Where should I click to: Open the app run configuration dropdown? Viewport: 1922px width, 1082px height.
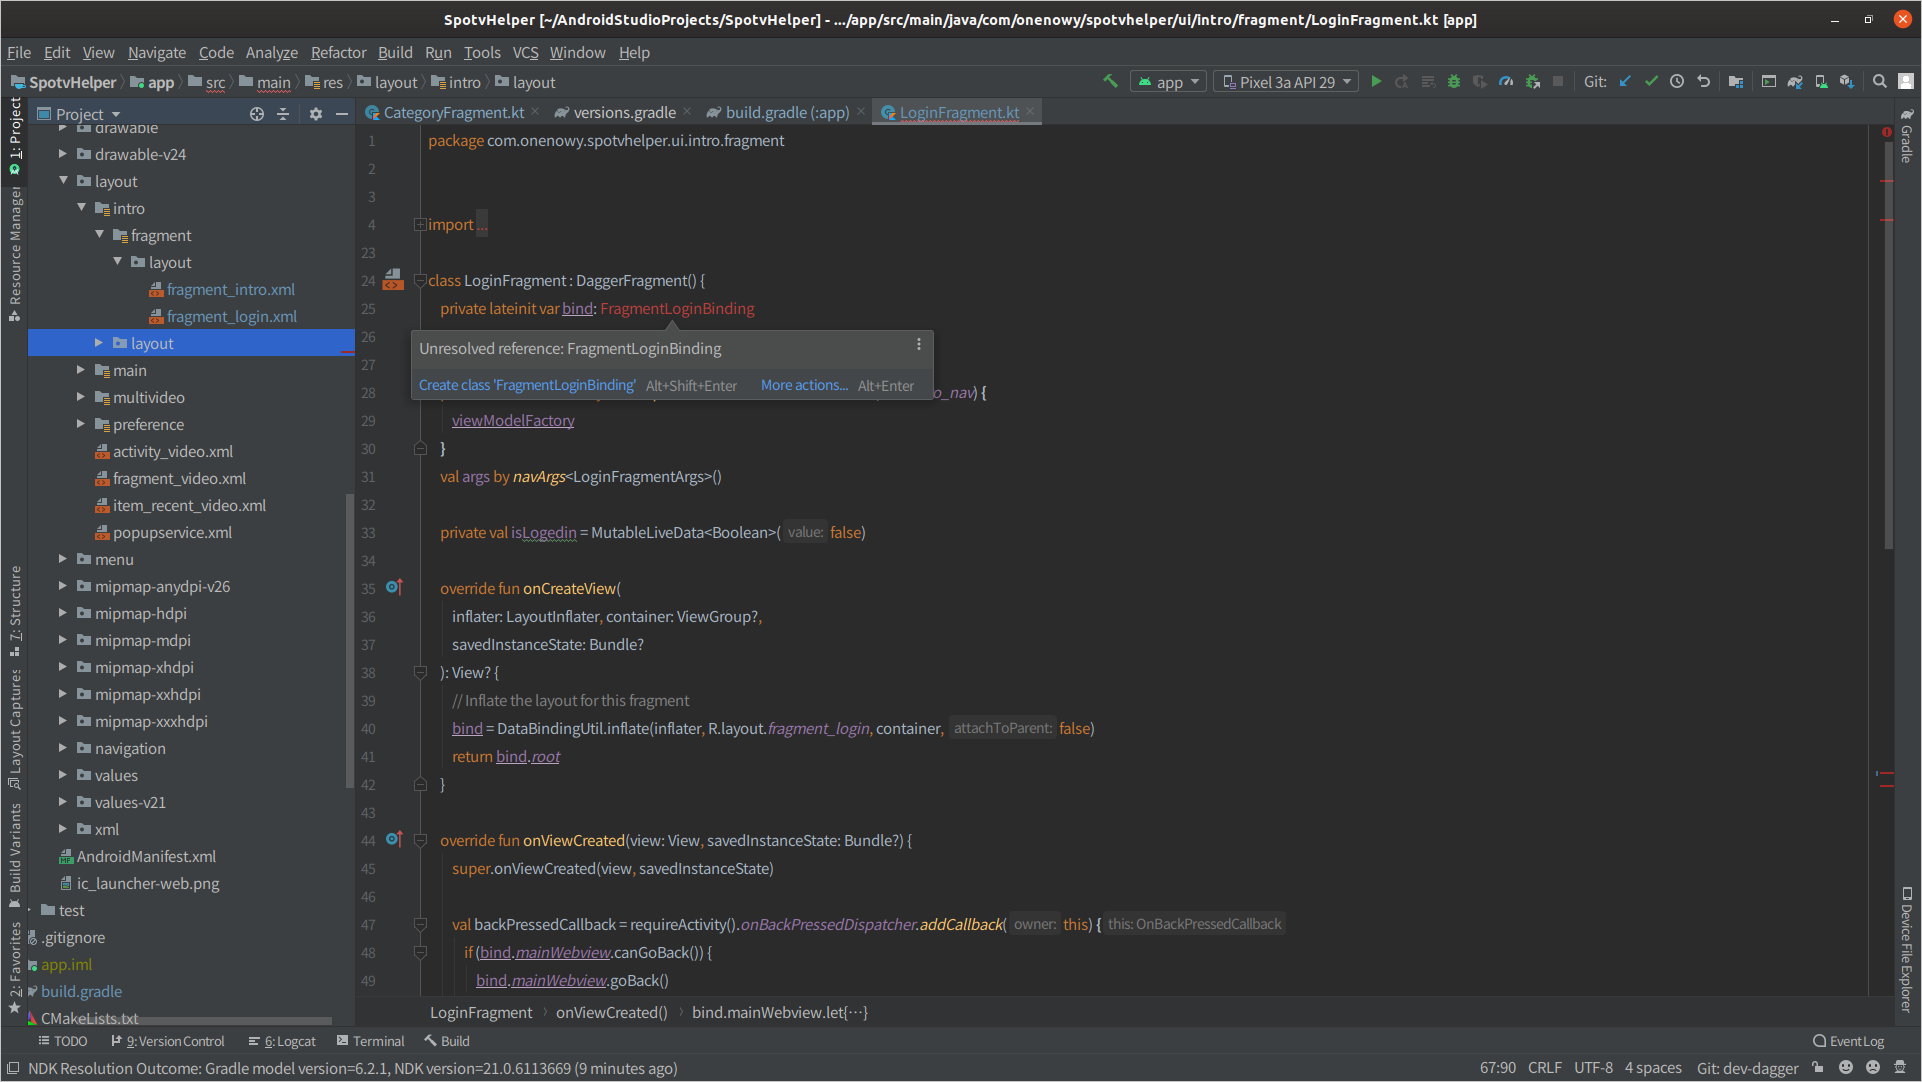pyautogui.click(x=1168, y=82)
